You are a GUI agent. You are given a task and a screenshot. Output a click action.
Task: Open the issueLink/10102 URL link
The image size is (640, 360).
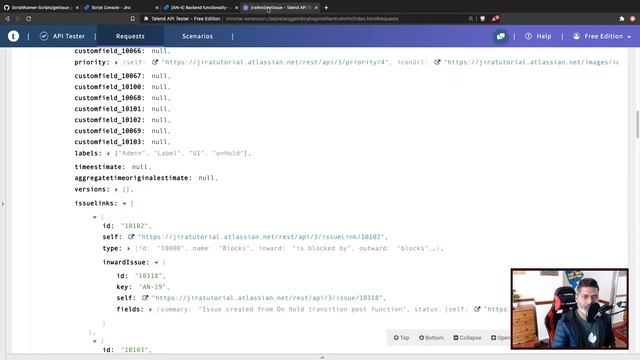[x=262, y=237]
